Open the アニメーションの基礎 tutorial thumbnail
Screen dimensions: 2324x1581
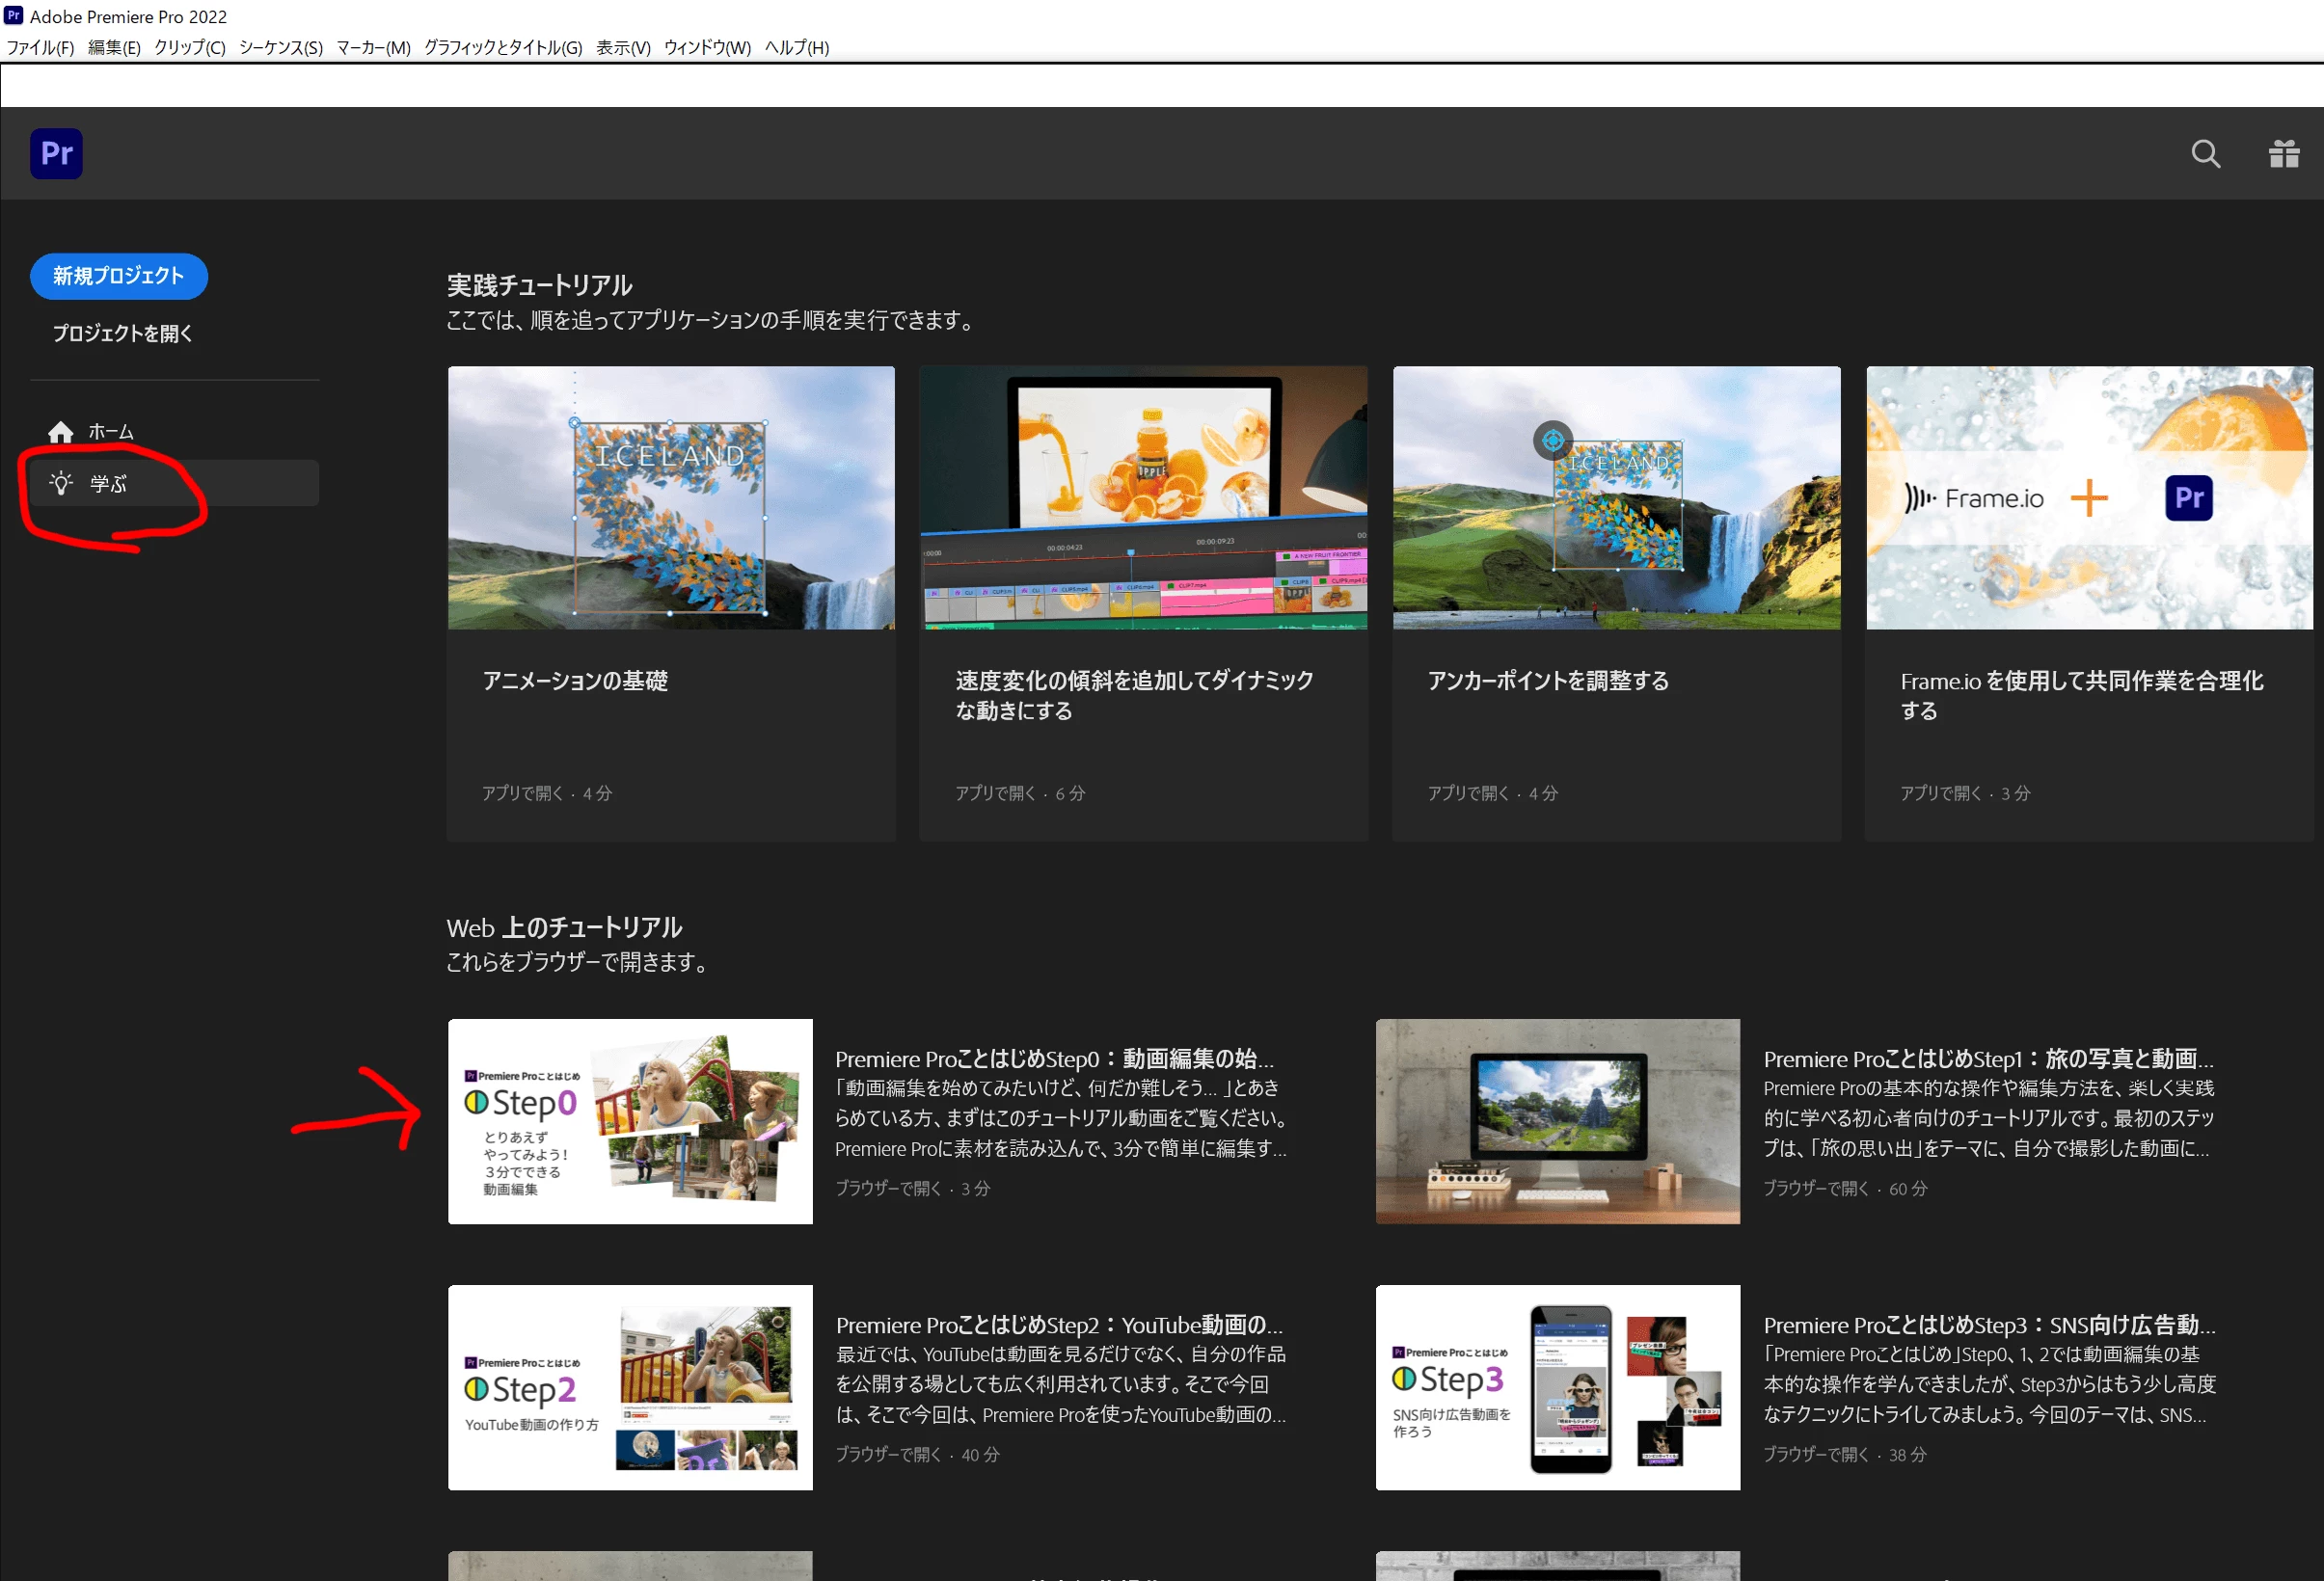[671, 498]
